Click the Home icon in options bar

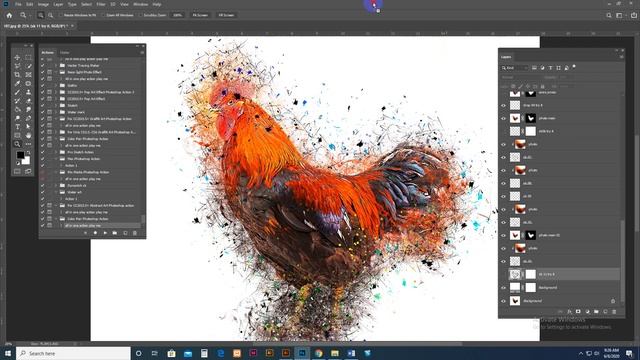(x=9, y=15)
